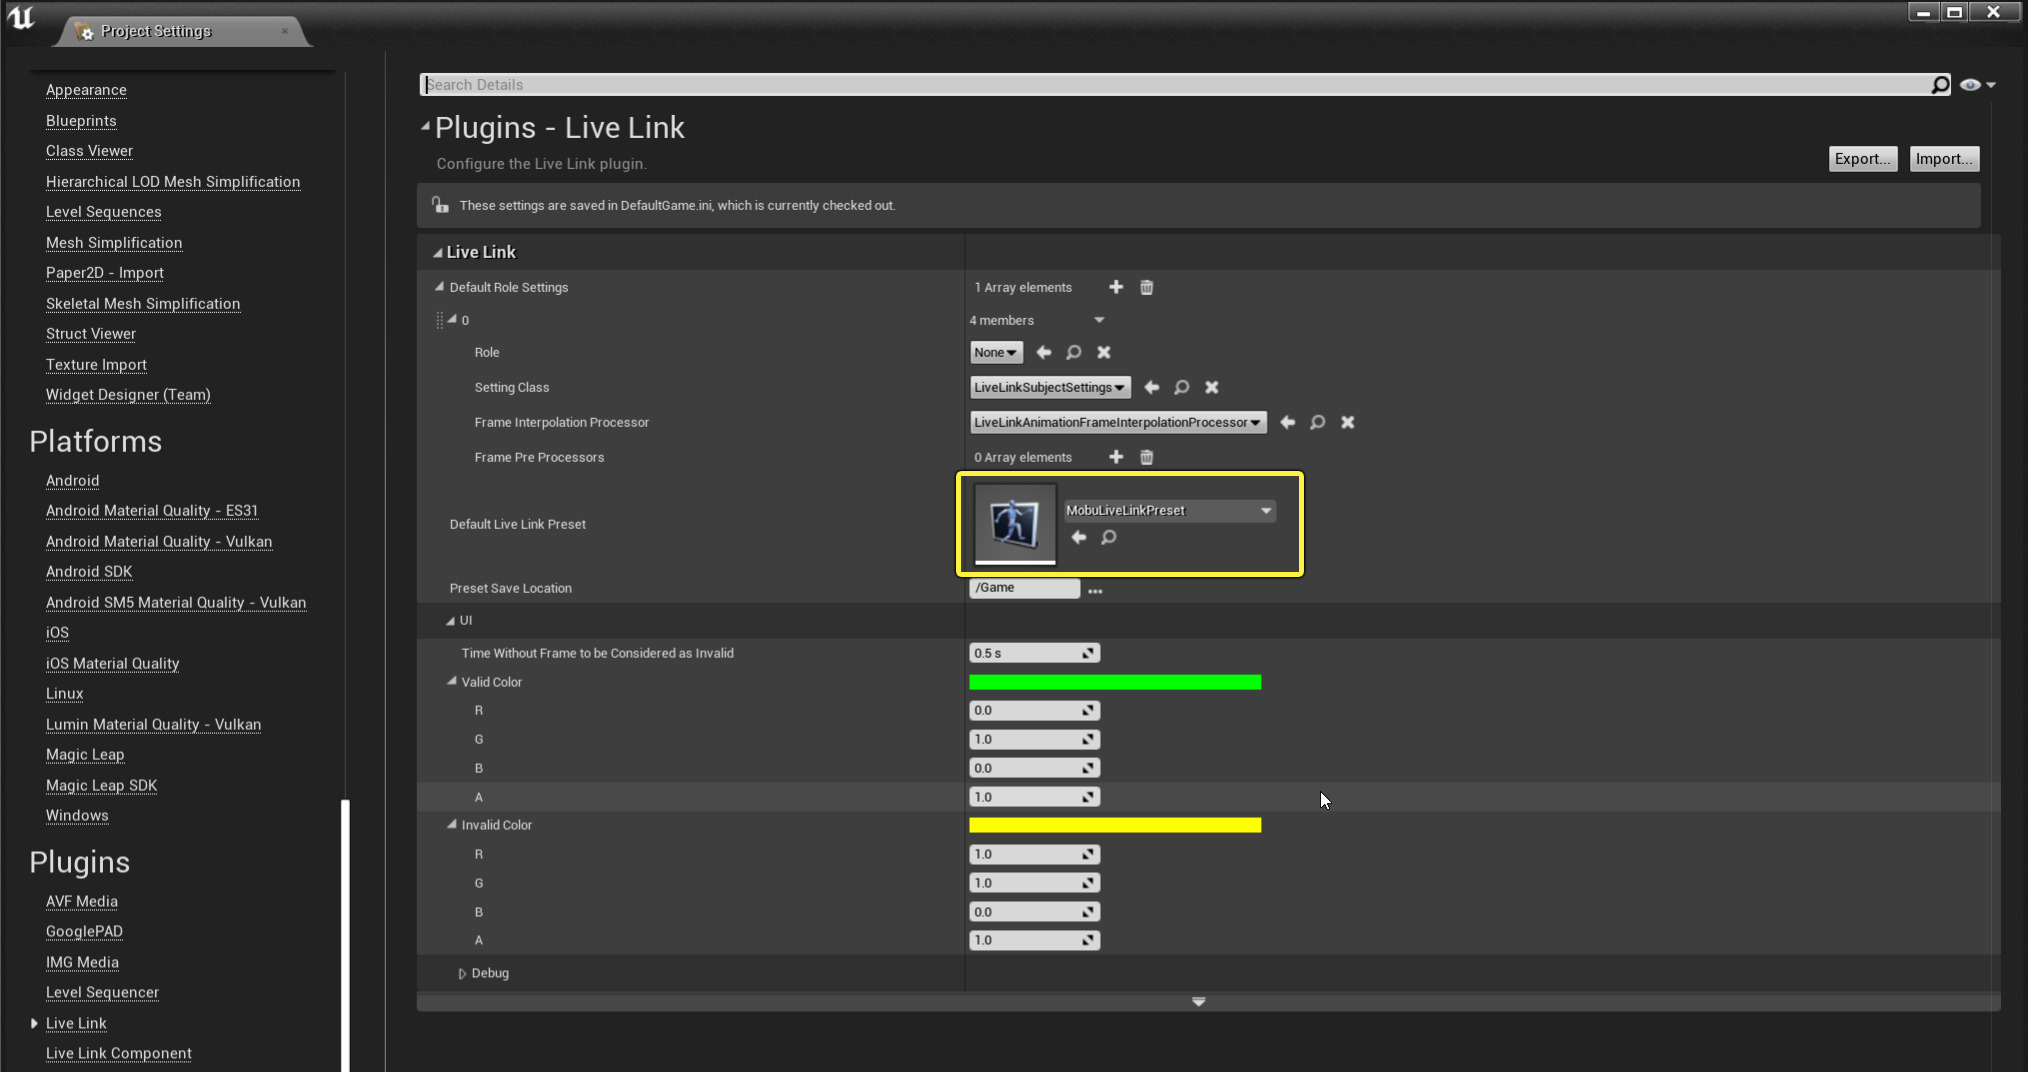Use selected asset for Frame Interpolation Processor
Screen dimensions: 2028x1072
tap(1288, 422)
